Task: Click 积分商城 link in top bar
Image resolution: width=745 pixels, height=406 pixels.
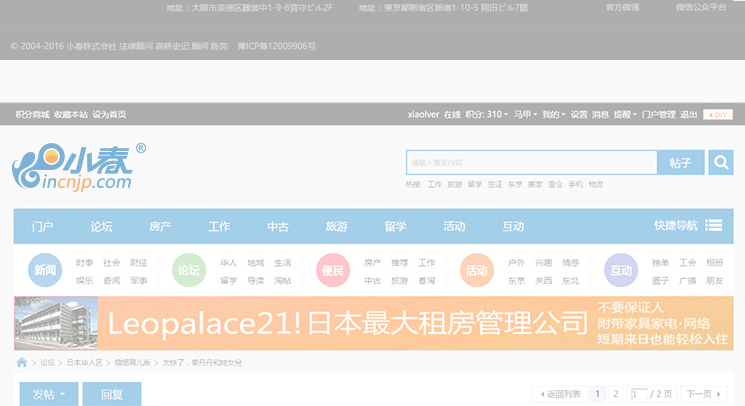Action: (x=32, y=114)
